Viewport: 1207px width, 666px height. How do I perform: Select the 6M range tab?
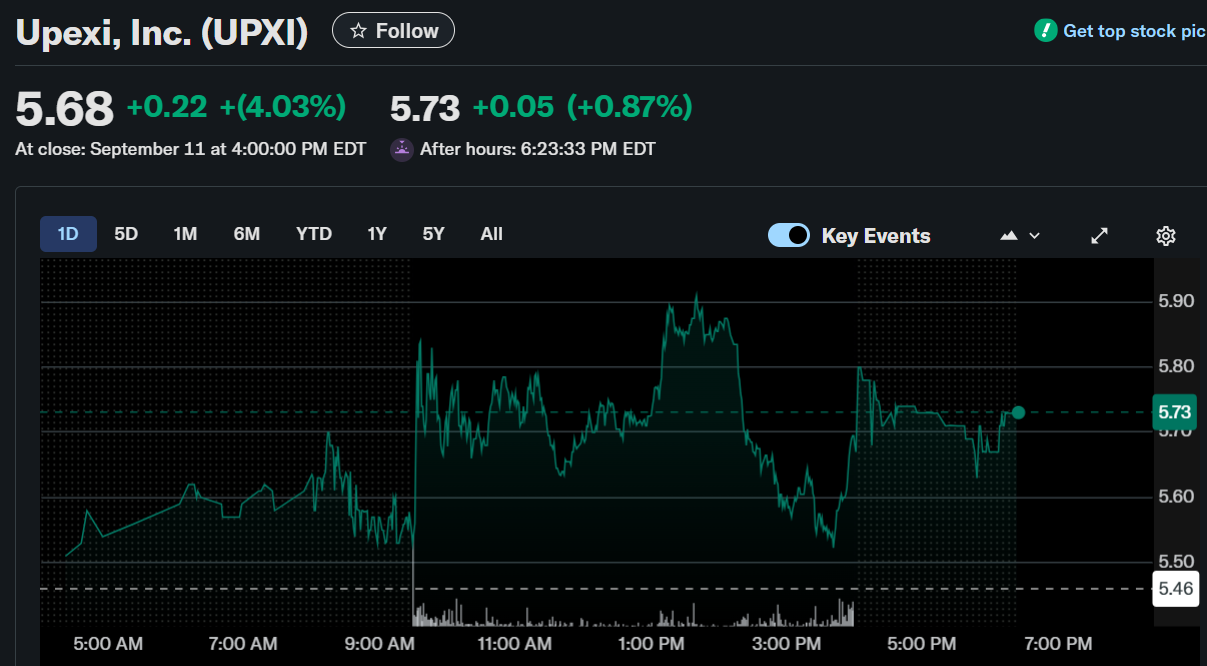(x=247, y=234)
